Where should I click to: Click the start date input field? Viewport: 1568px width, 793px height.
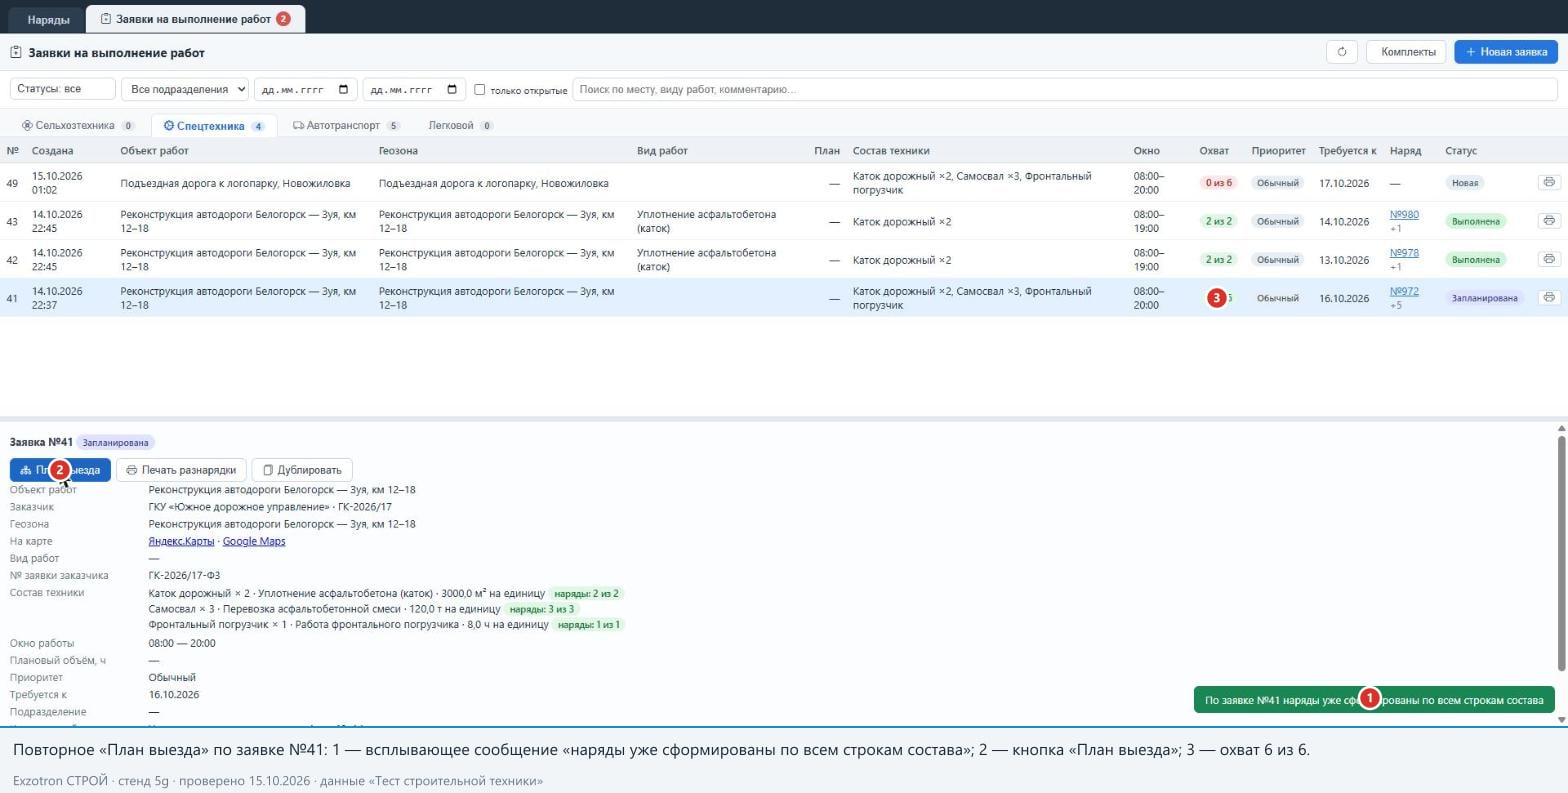click(x=305, y=89)
